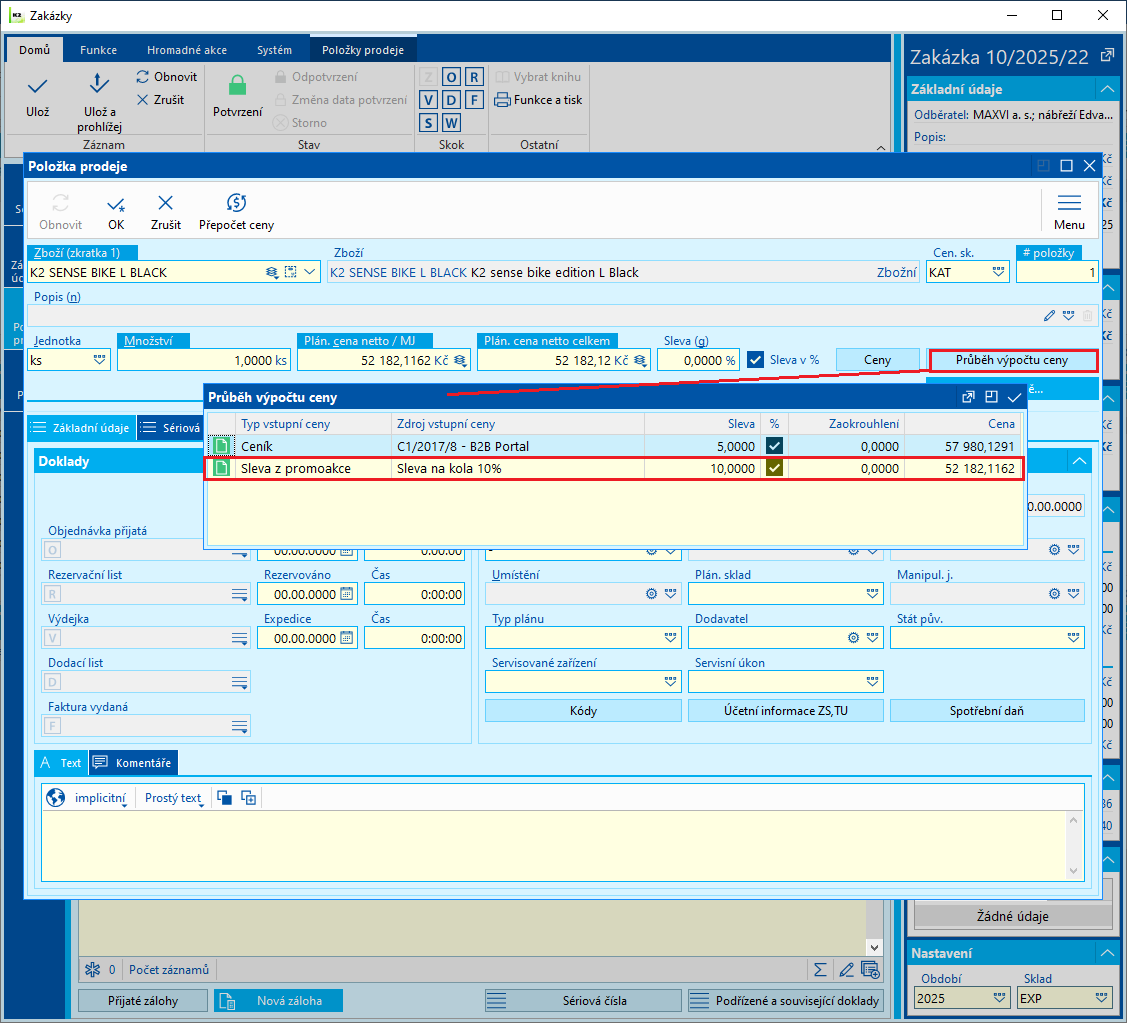The height and width of the screenshot is (1023, 1127).
Task: Click the Průběh výpočtu ceny button
Action: pos(1012,359)
